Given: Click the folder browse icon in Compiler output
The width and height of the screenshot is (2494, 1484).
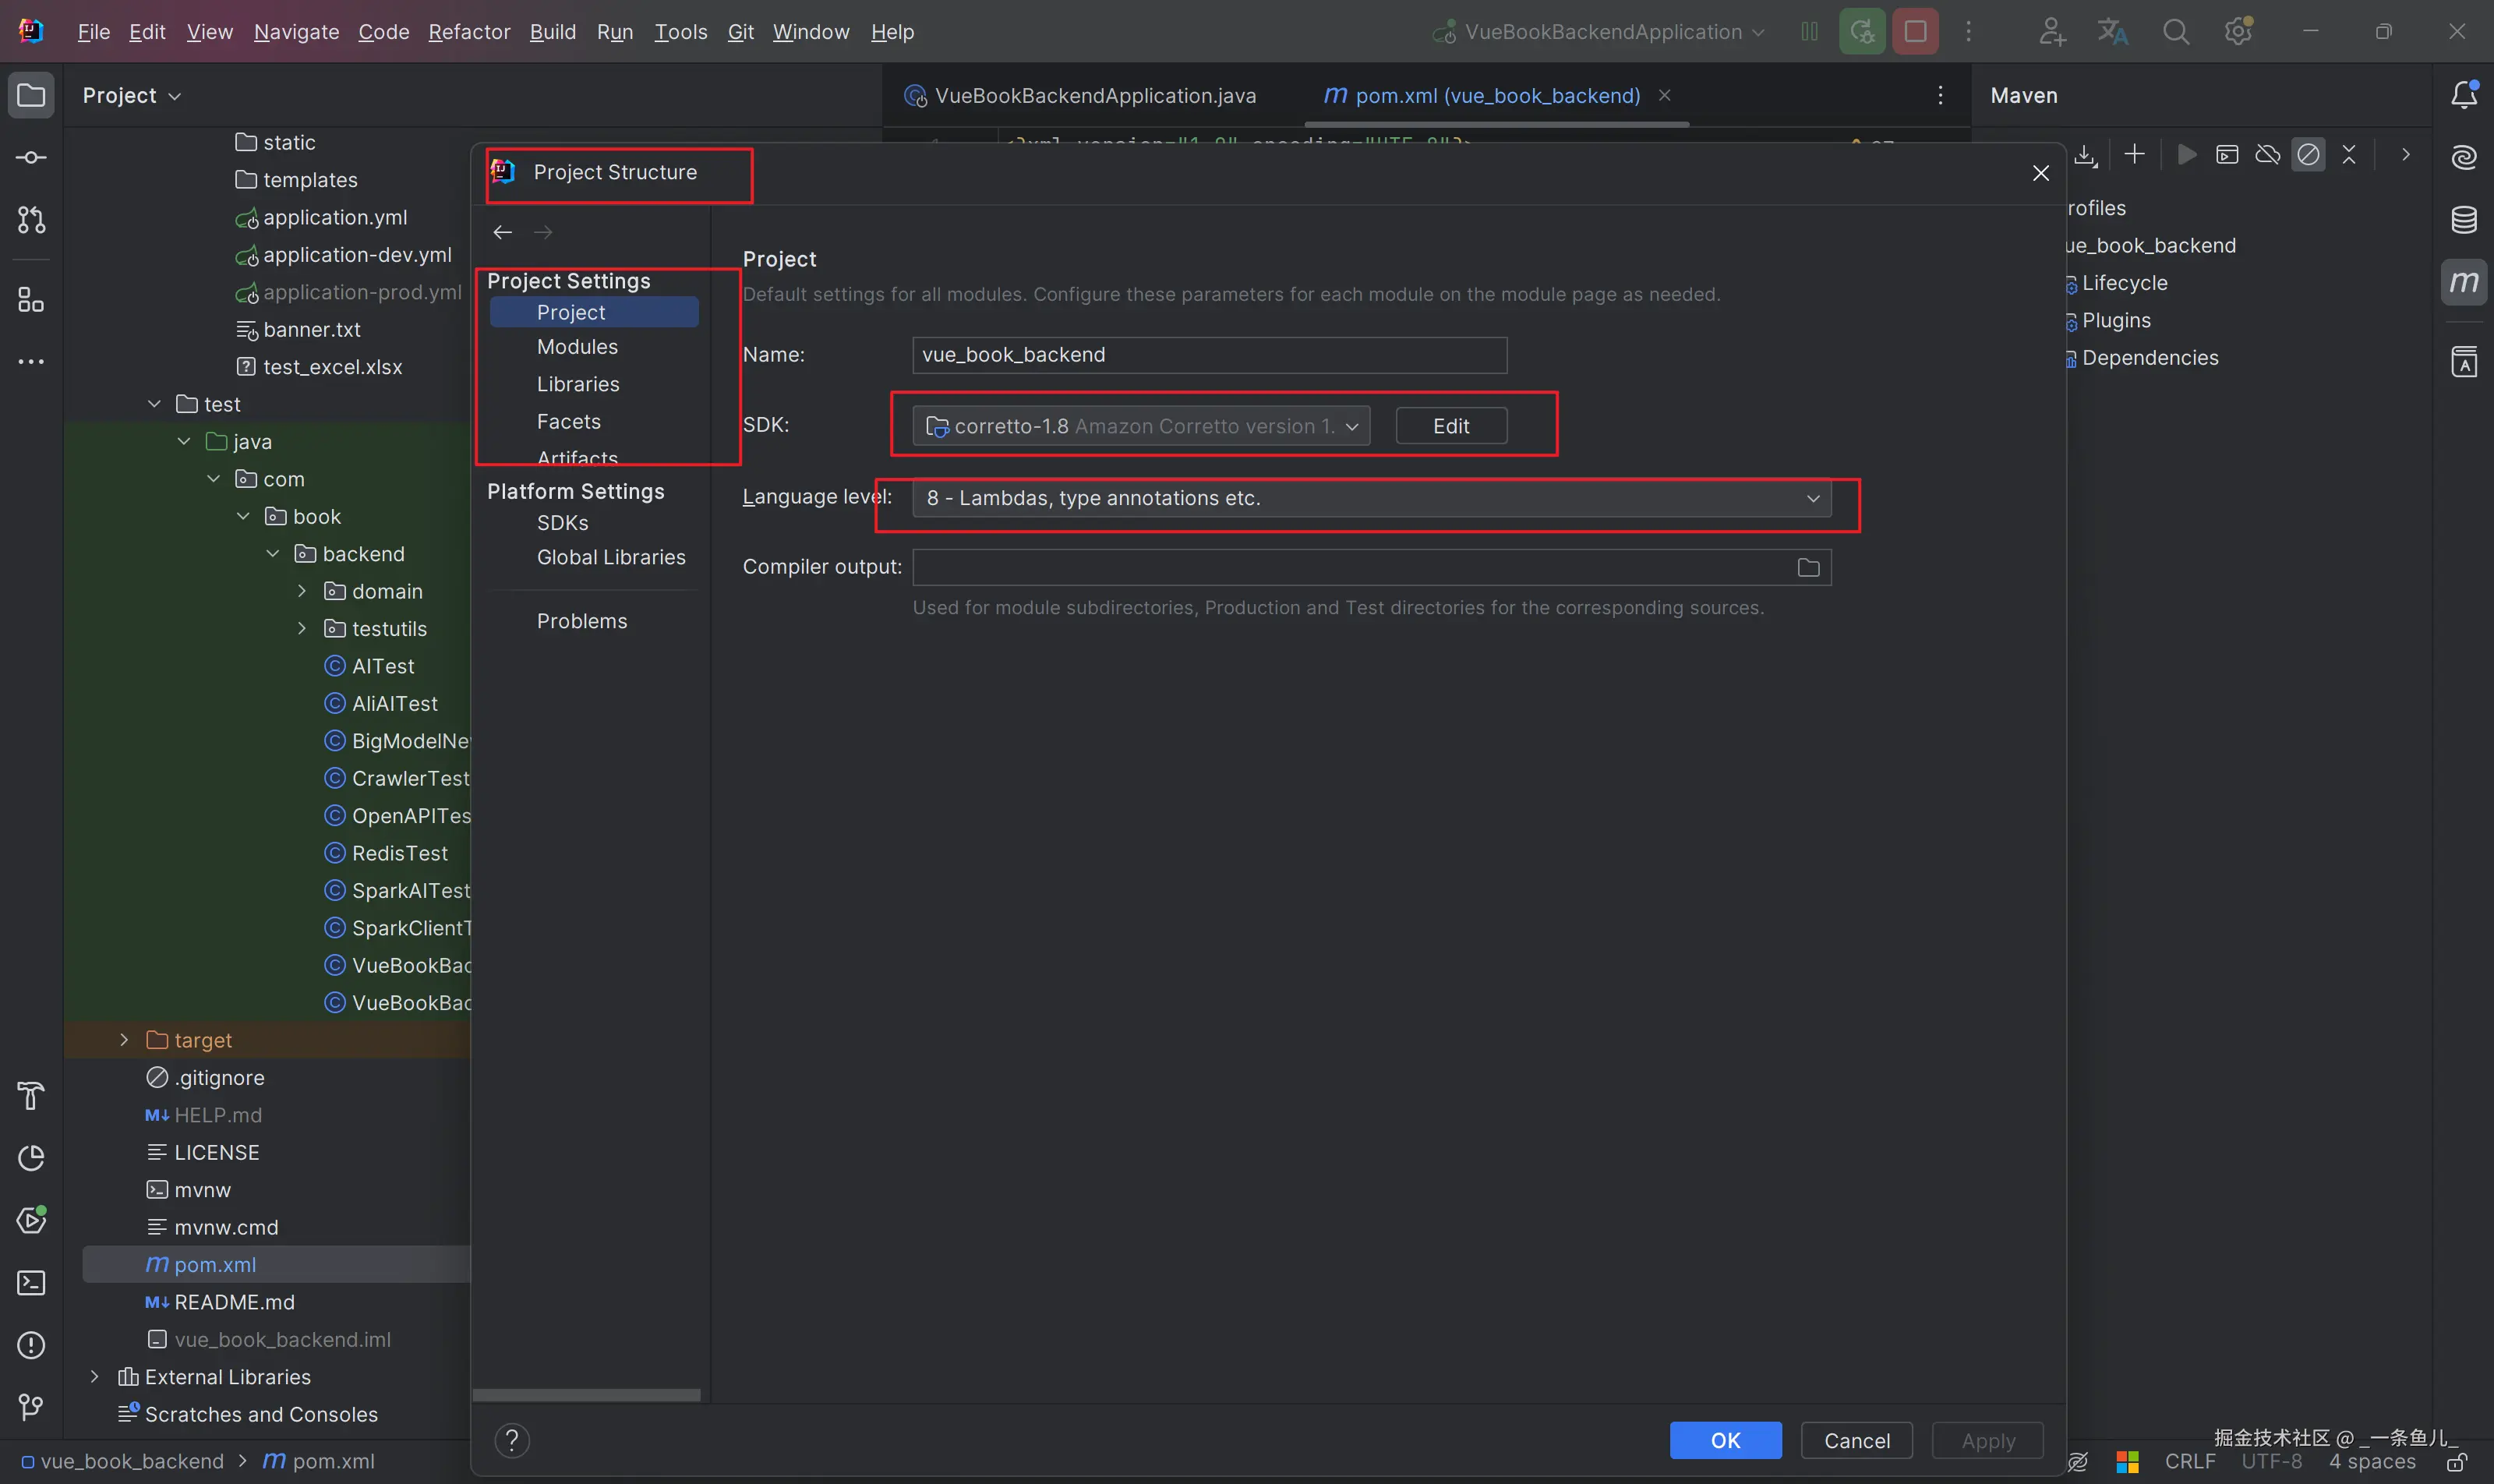Looking at the screenshot, I should coord(1808,568).
